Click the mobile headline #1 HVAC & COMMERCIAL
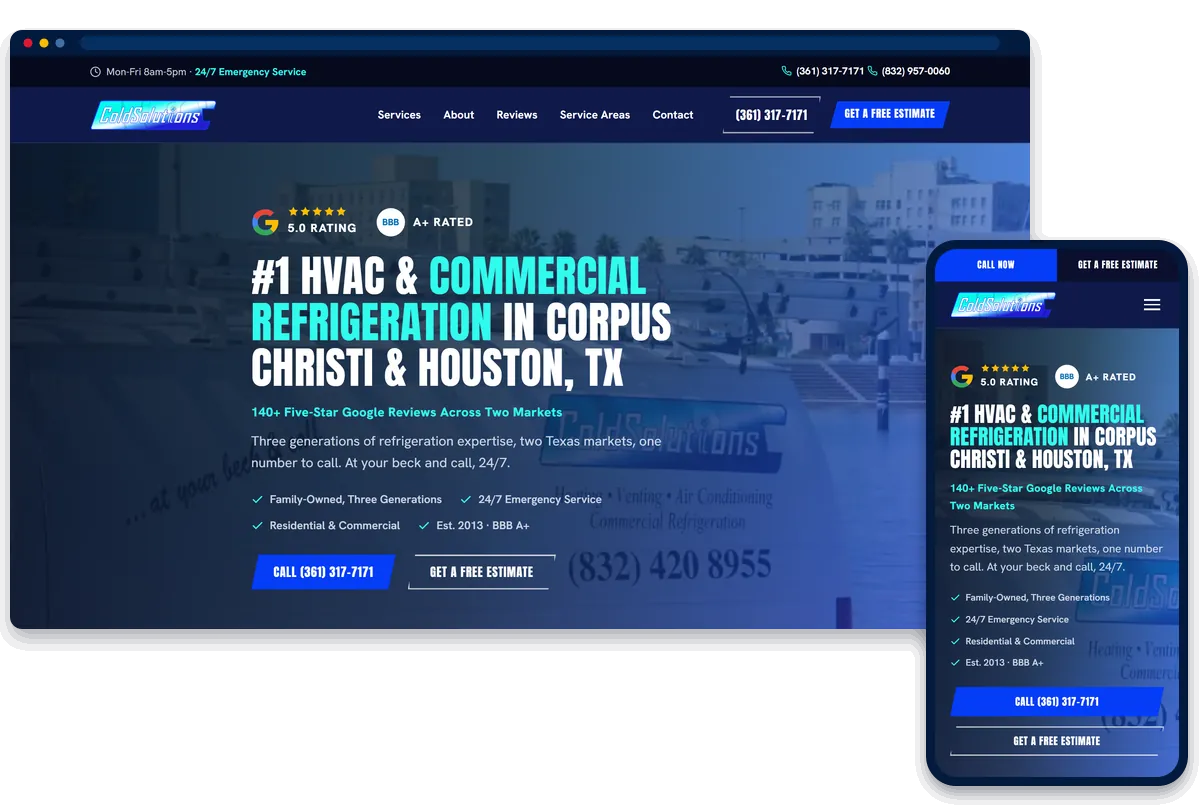 [1047, 414]
